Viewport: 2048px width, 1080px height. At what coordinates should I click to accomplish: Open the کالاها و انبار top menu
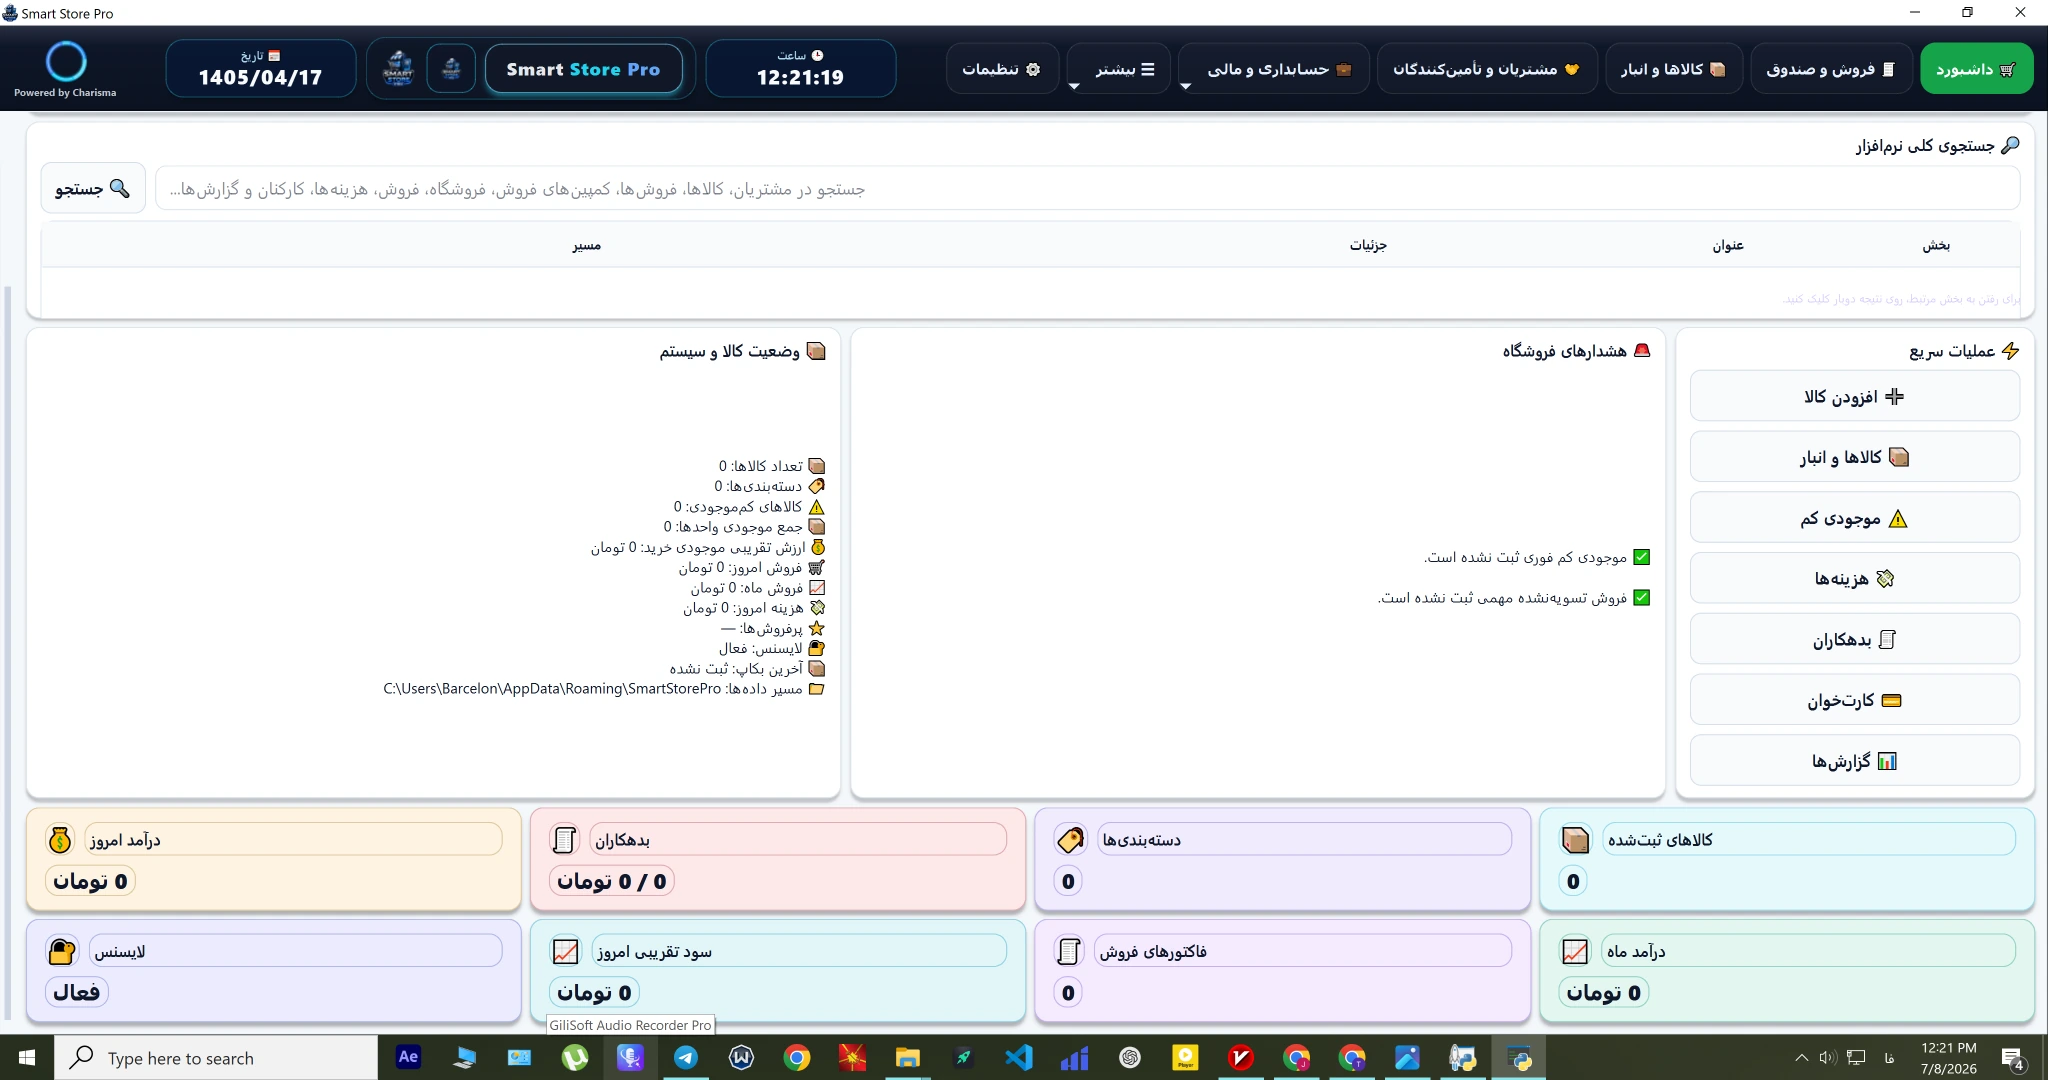coord(1674,69)
